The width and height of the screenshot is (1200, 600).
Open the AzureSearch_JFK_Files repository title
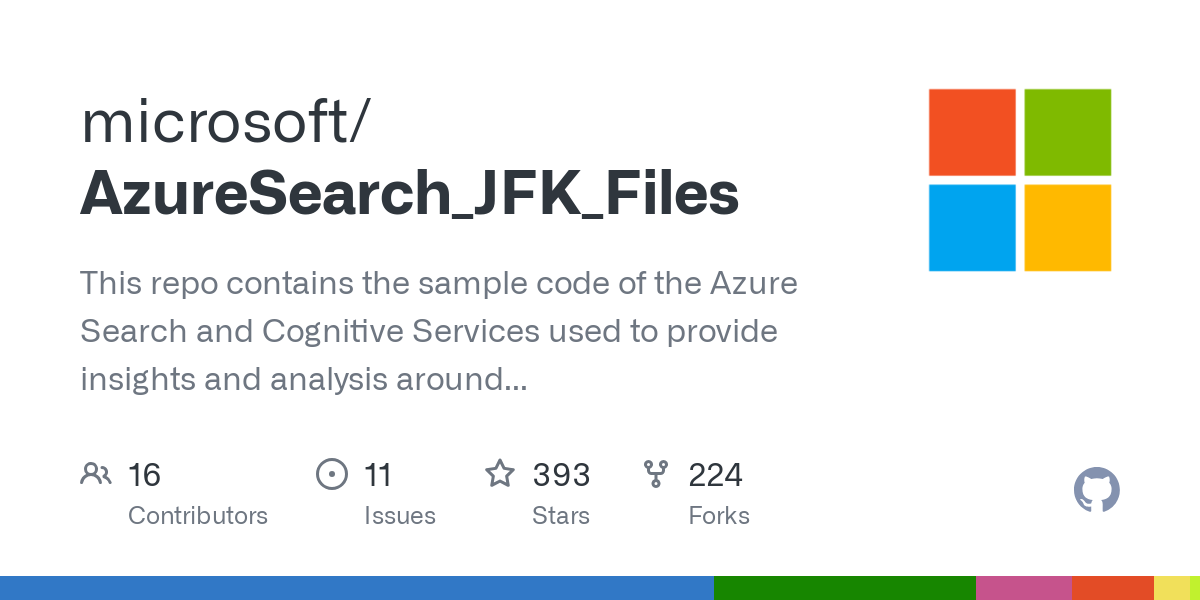coord(410,194)
